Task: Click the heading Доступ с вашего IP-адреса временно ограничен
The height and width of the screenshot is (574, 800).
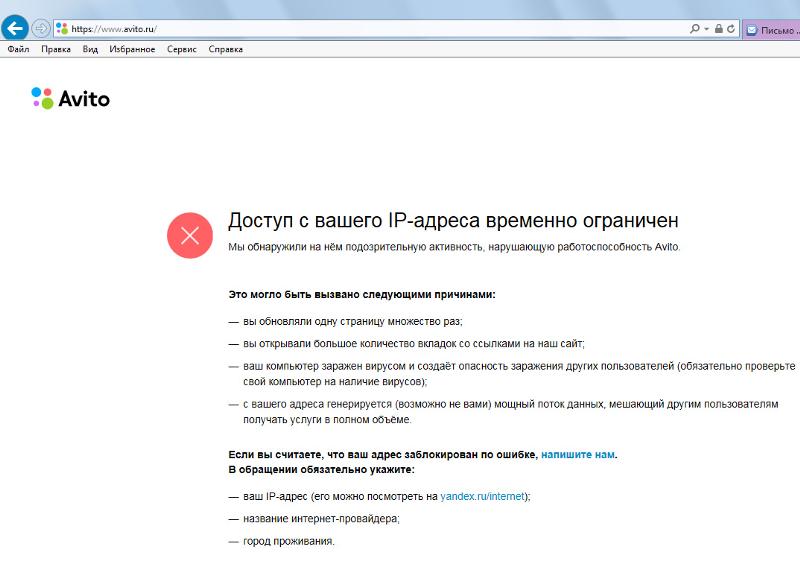Action: click(453, 220)
